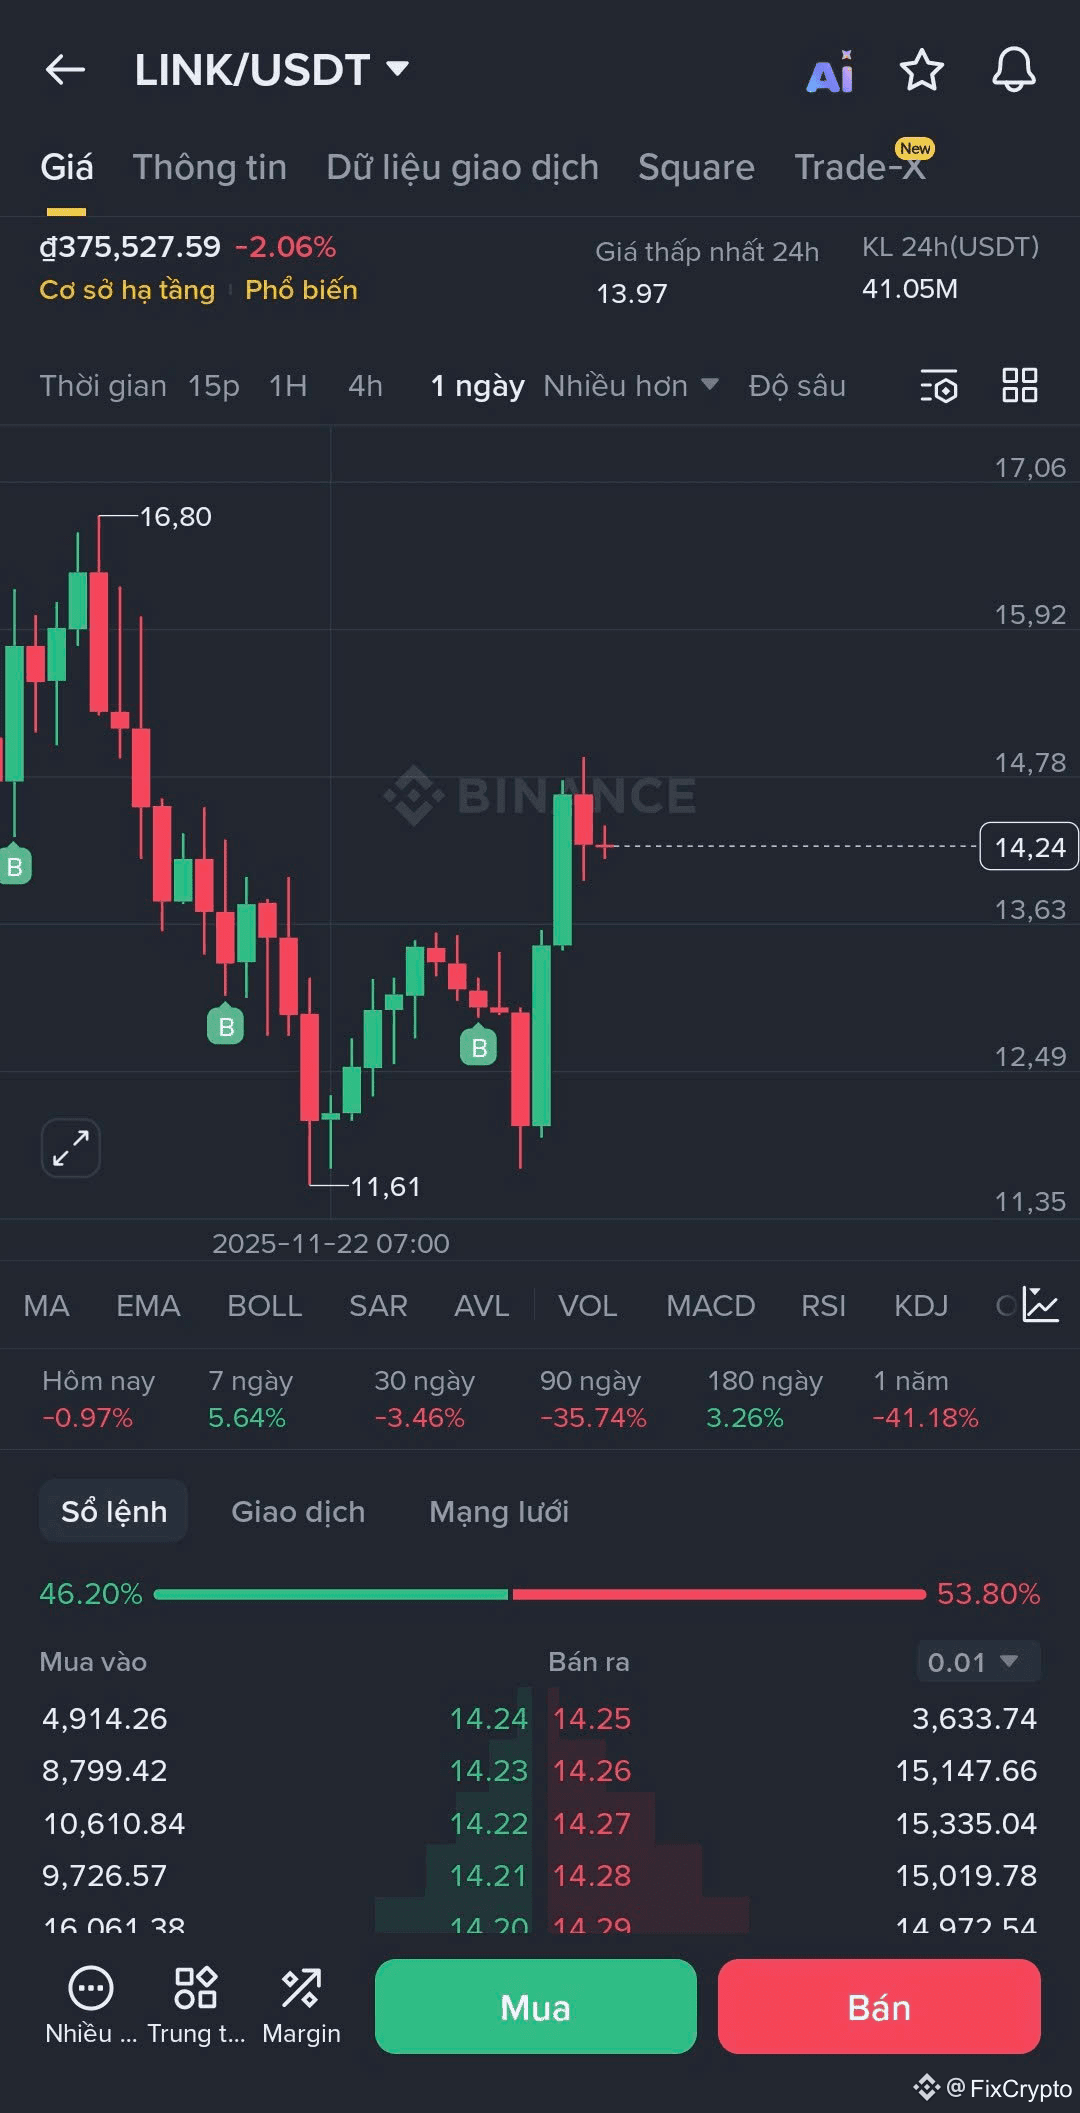Image resolution: width=1080 pixels, height=2113 pixels.
Task: Tap the 1 năm -41.18% change
Action: pos(925,1399)
